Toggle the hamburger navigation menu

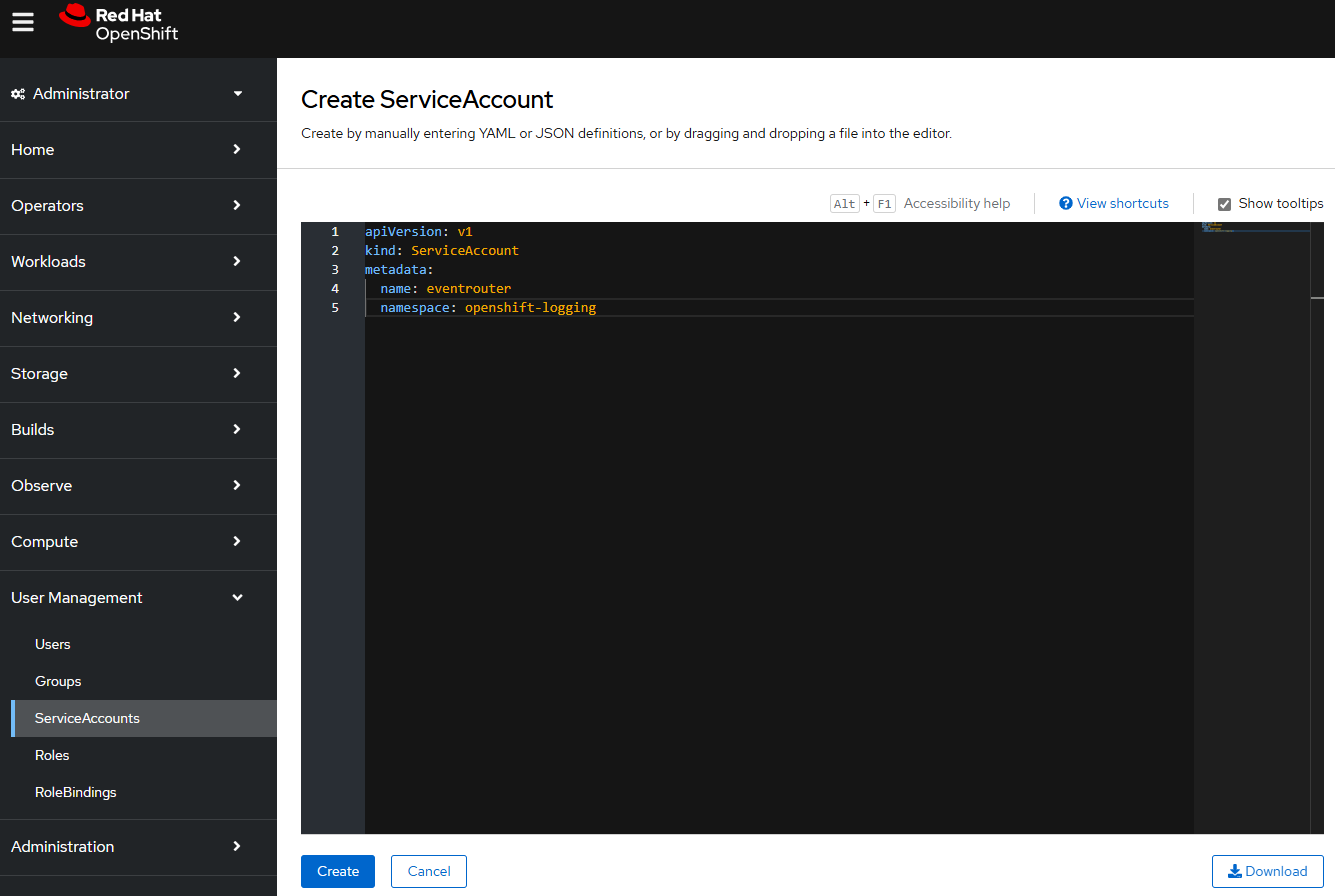click(x=23, y=22)
